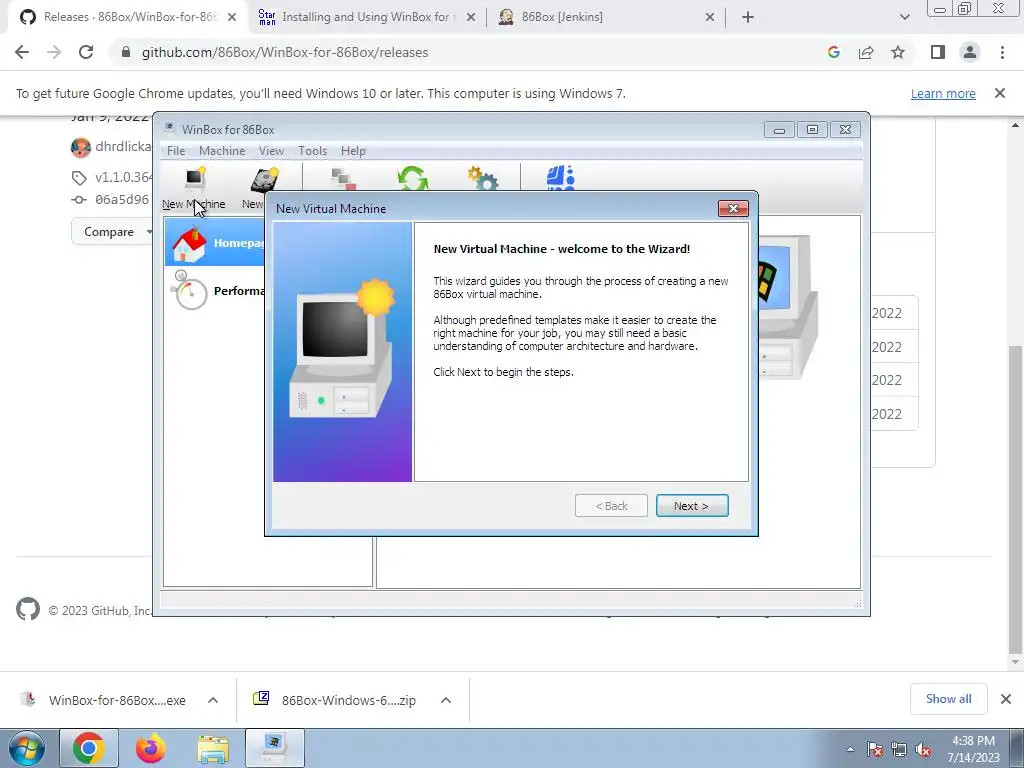Click Show all downloads button

[x=948, y=699]
